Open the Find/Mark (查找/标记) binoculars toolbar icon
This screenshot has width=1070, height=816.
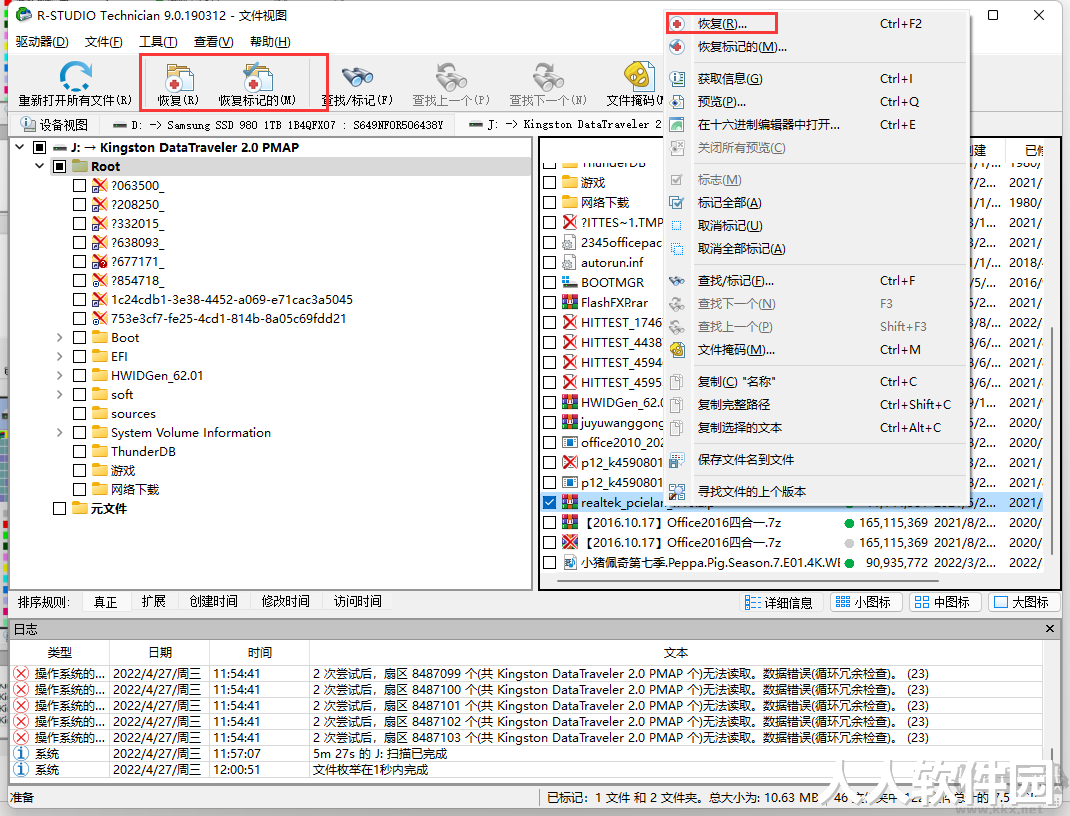point(357,77)
